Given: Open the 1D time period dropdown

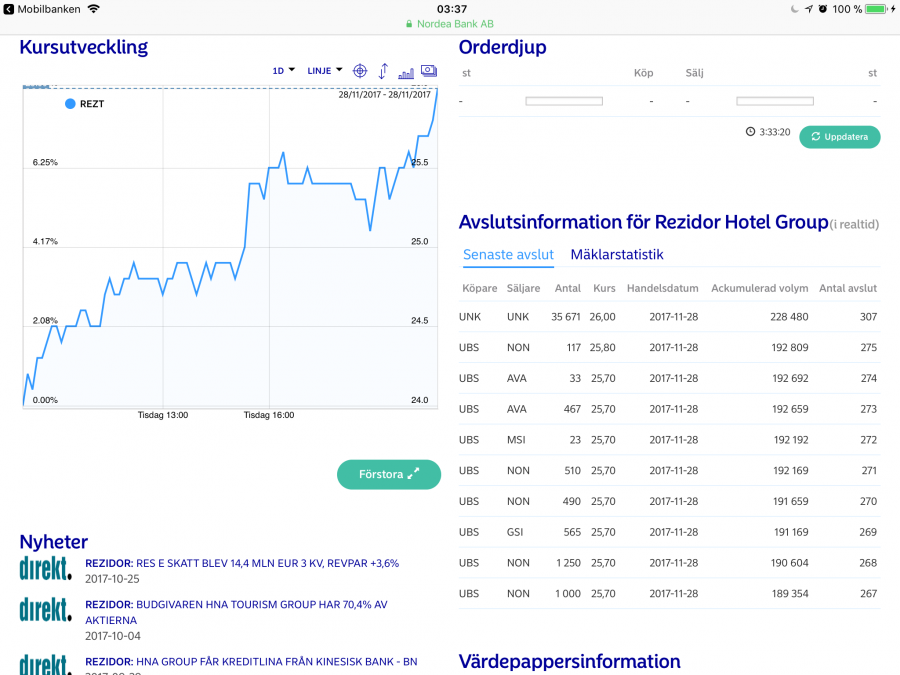Looking at the screenshot, I should (284, 71).
